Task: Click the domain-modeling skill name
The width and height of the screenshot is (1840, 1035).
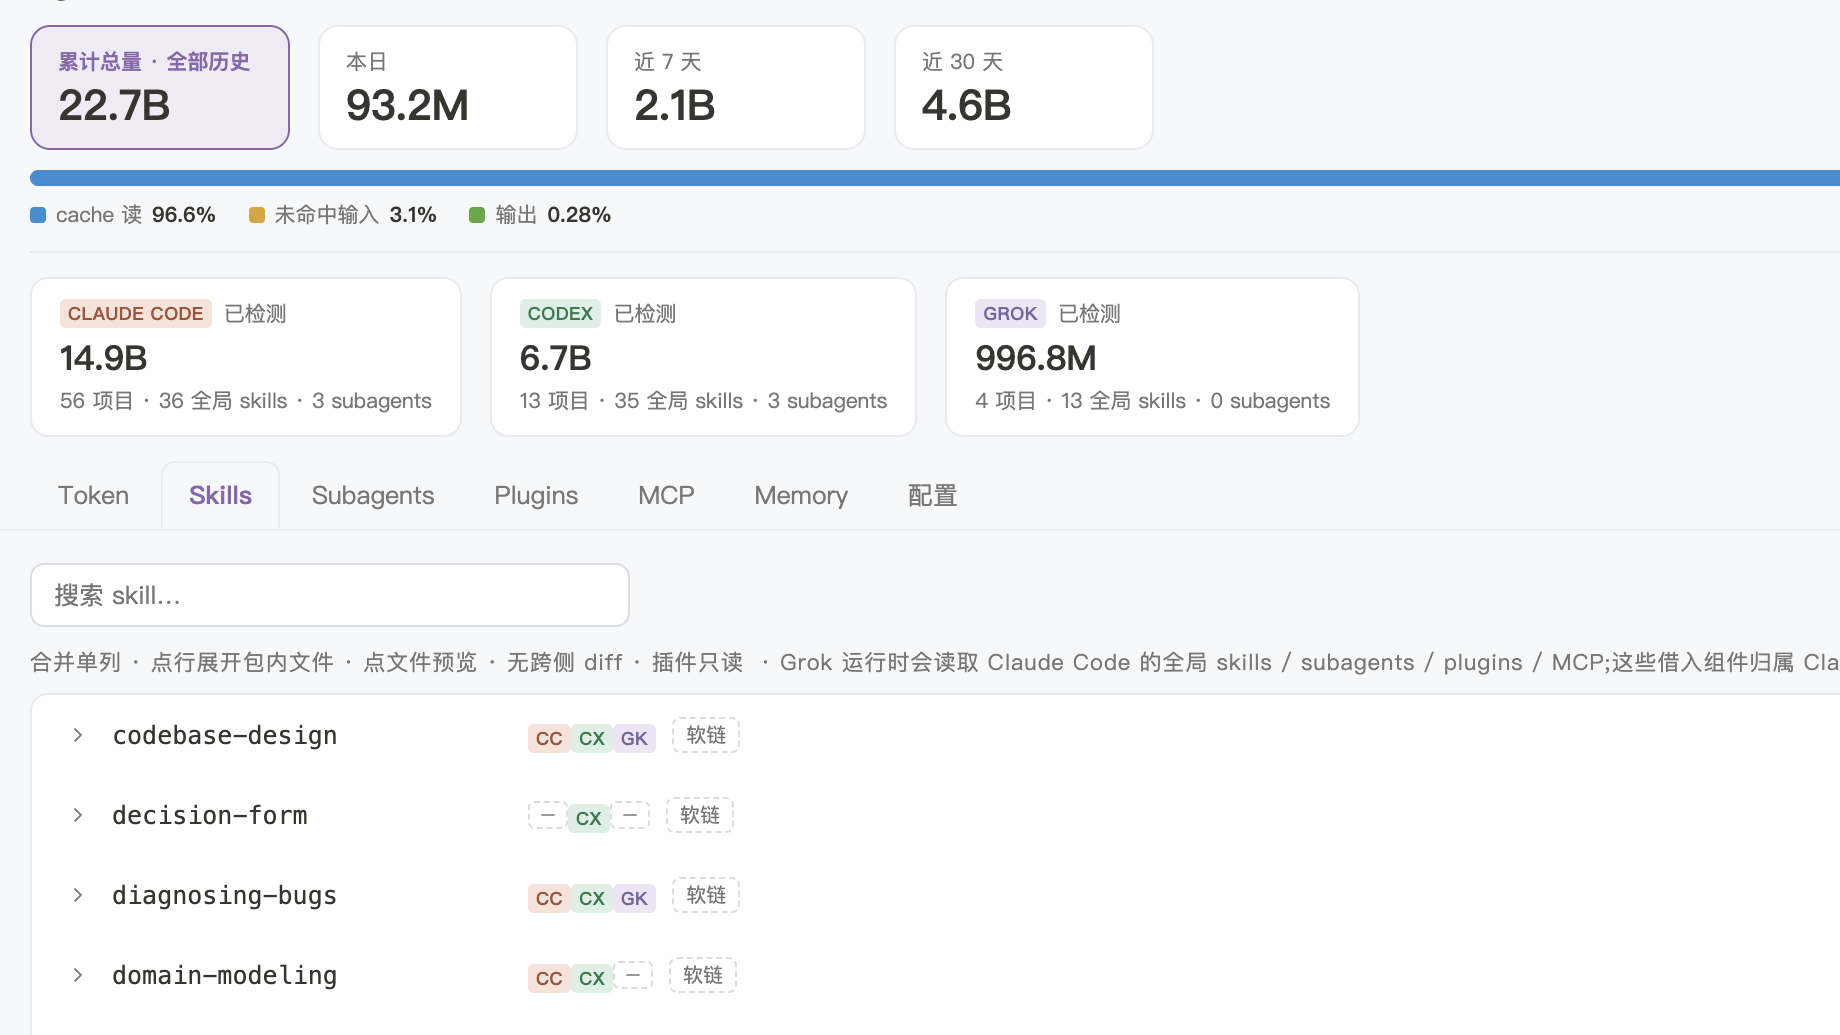Action: [x=225, y=976]
